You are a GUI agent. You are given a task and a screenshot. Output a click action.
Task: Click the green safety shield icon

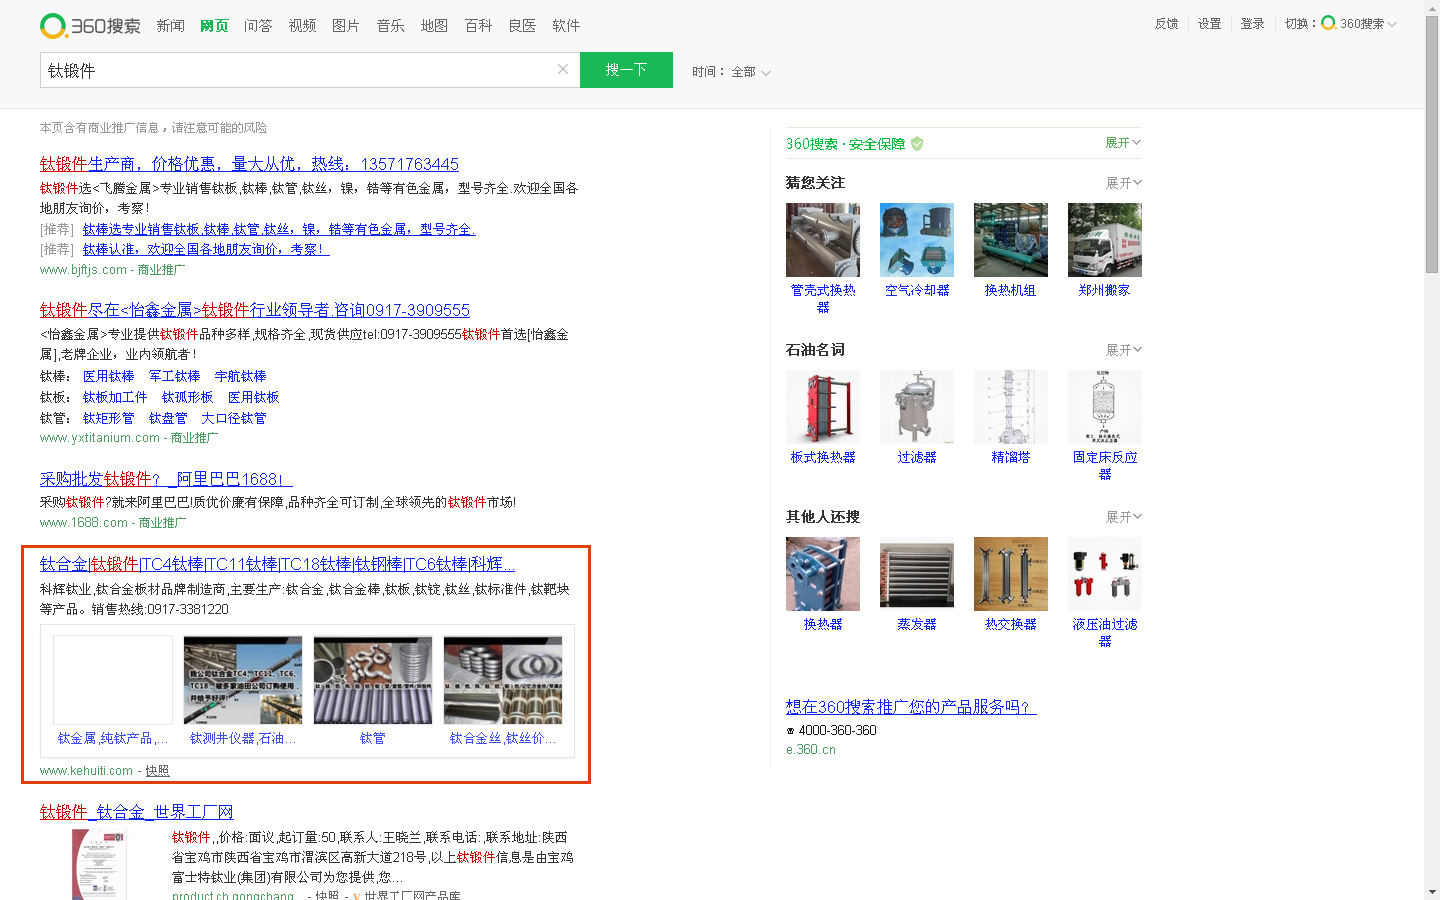pos(917,144)
